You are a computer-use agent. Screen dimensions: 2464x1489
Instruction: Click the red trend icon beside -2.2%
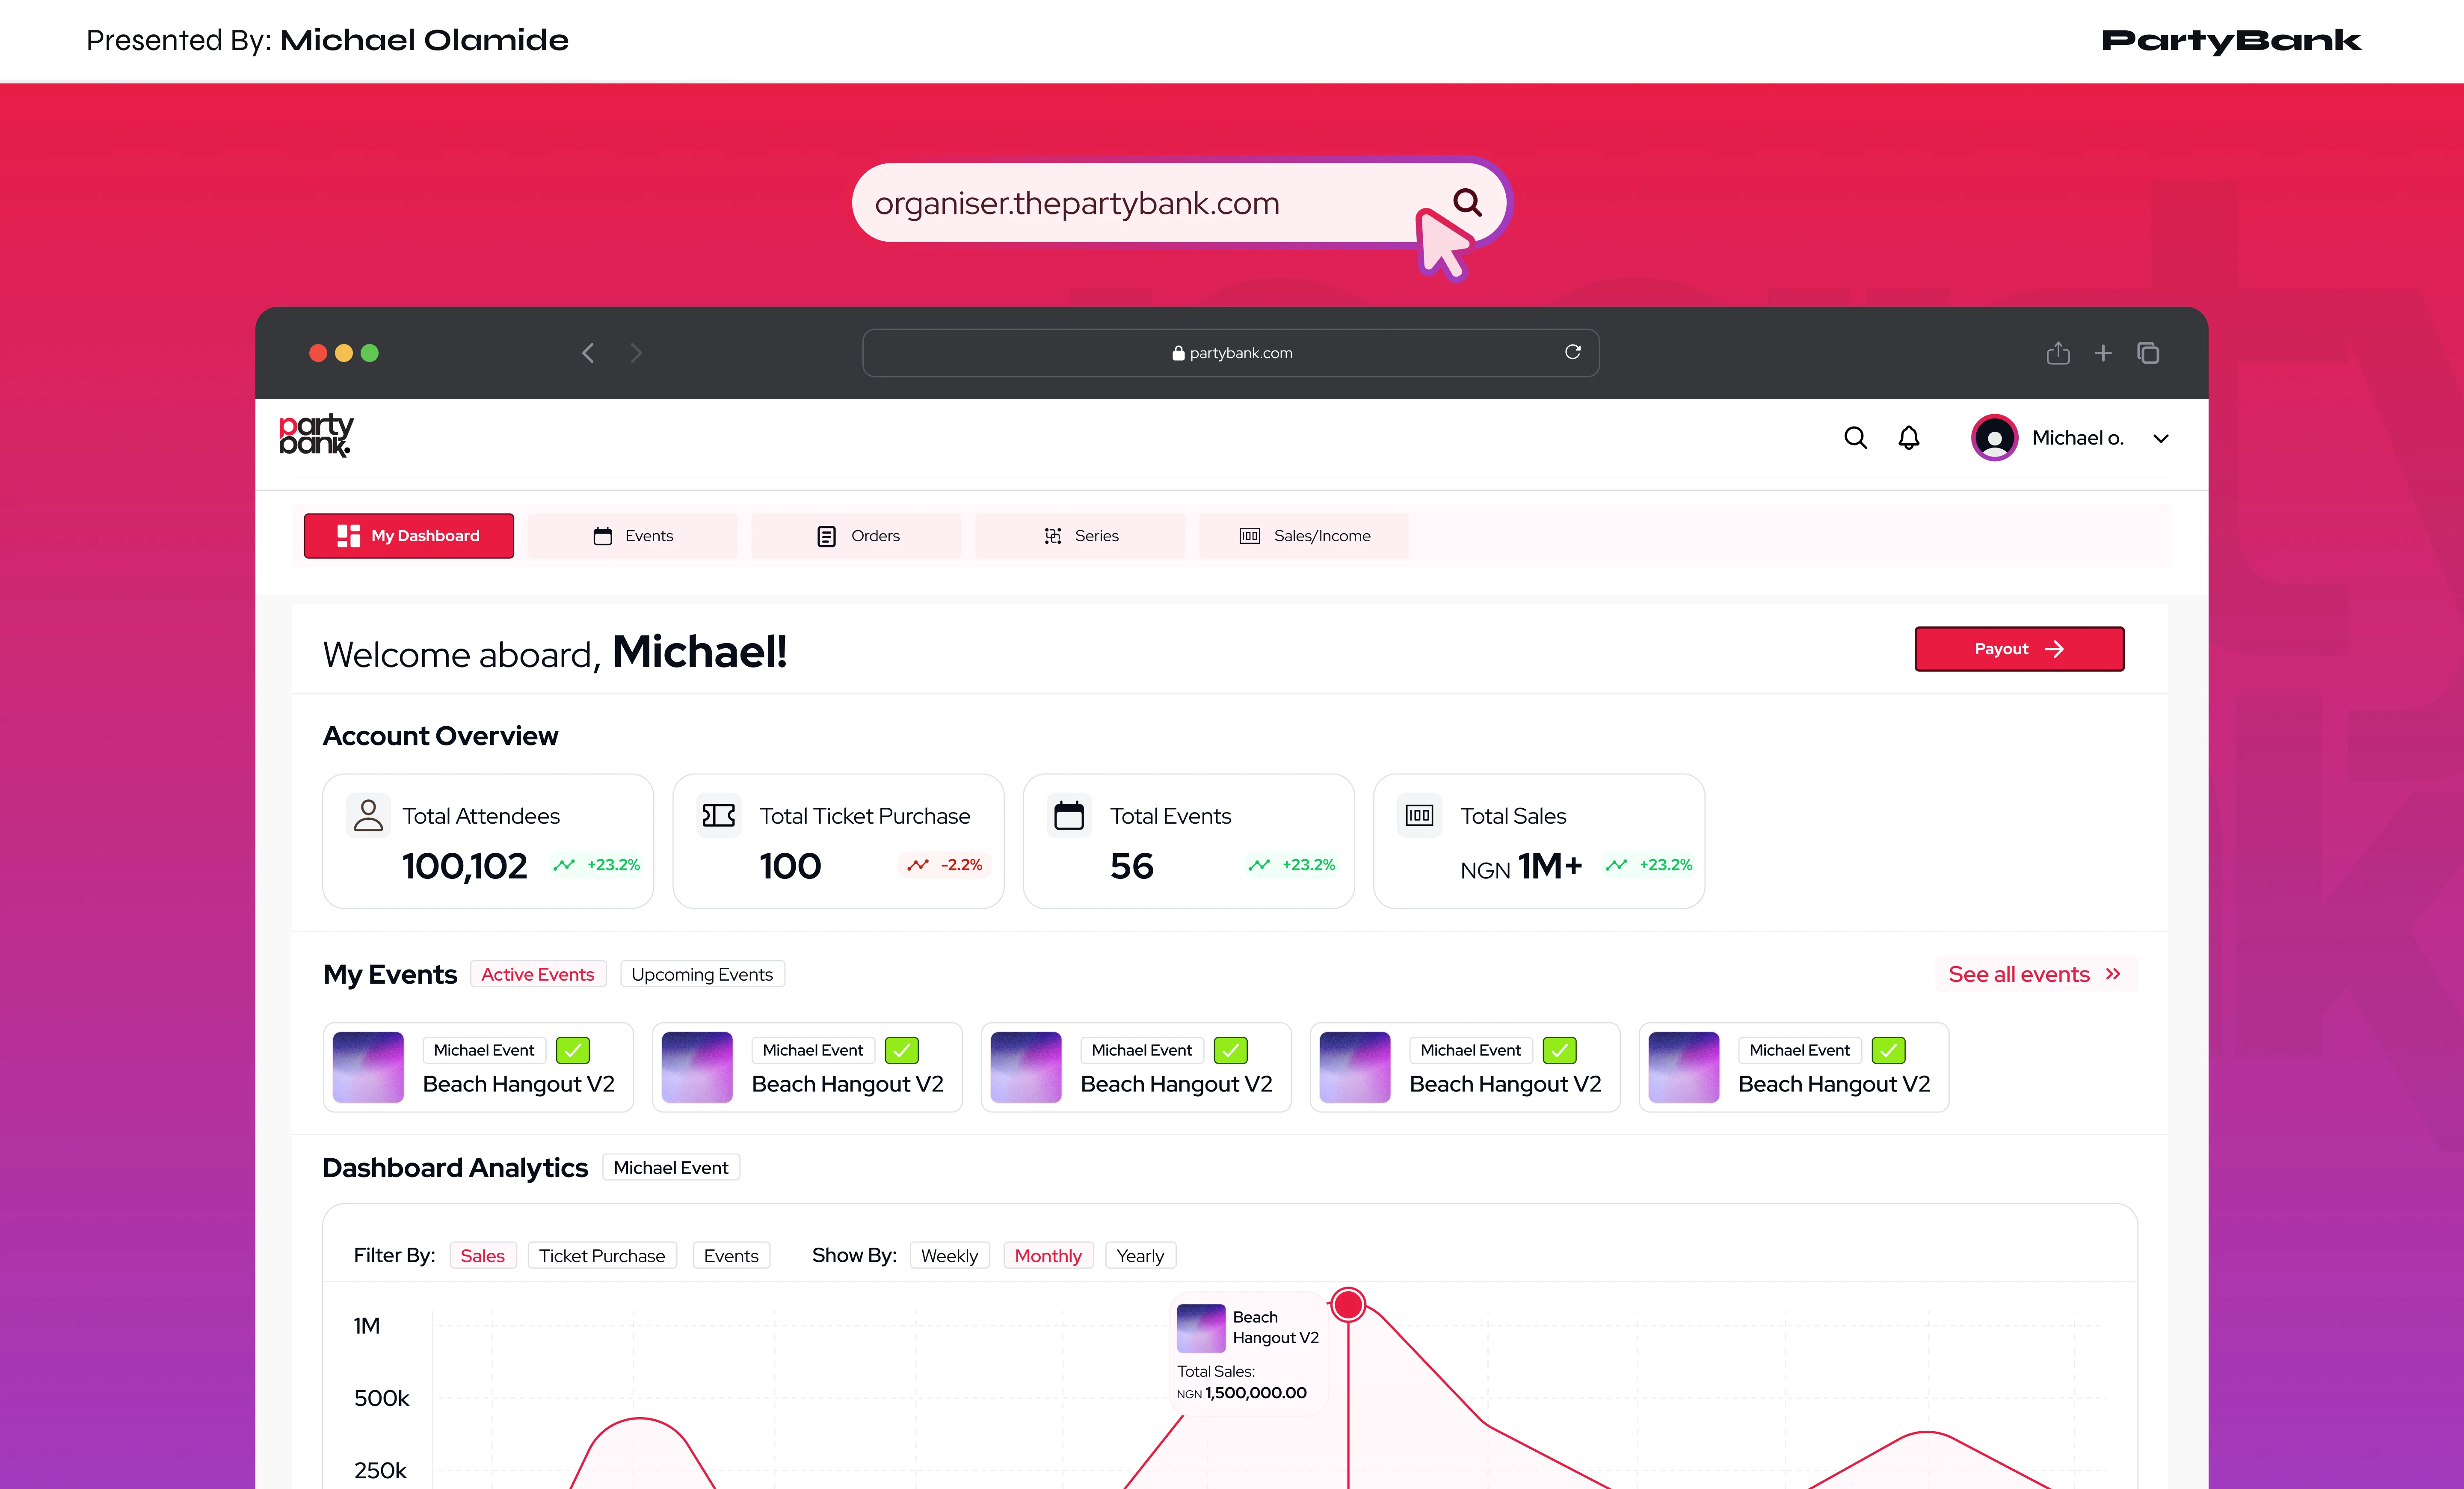(x=918, y=865)
